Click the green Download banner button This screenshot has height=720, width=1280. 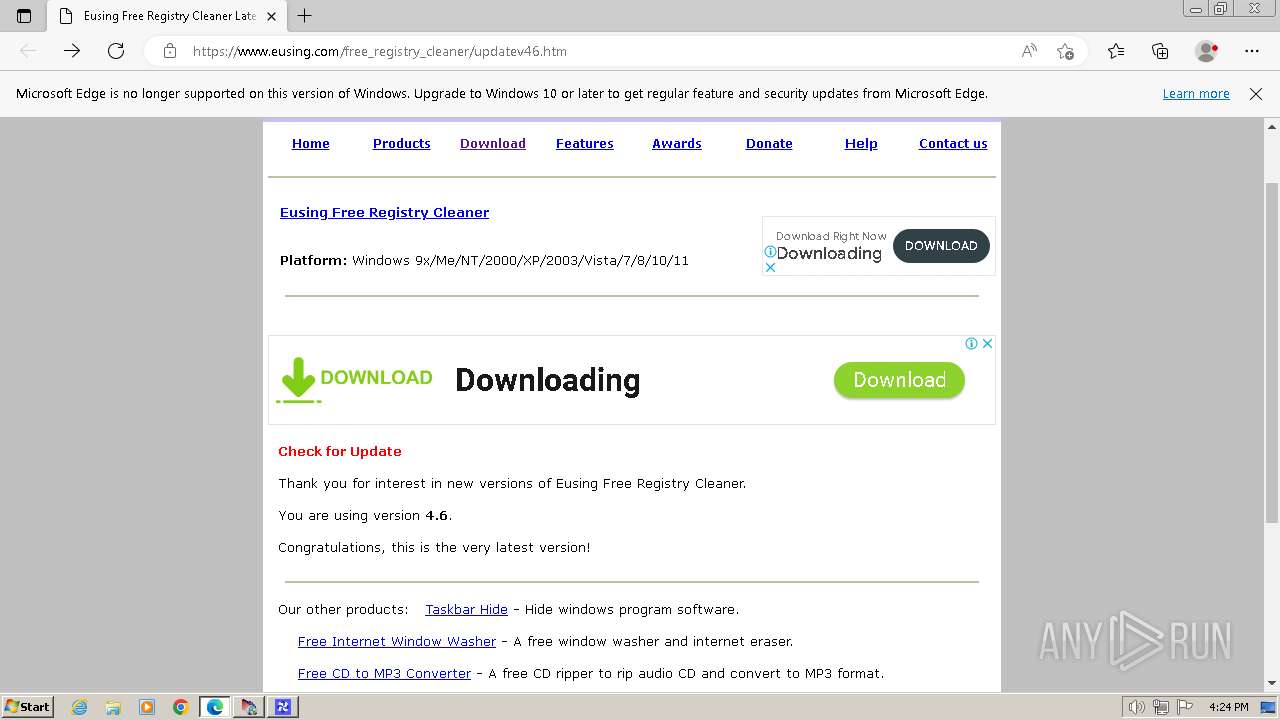tap(899, 380)
